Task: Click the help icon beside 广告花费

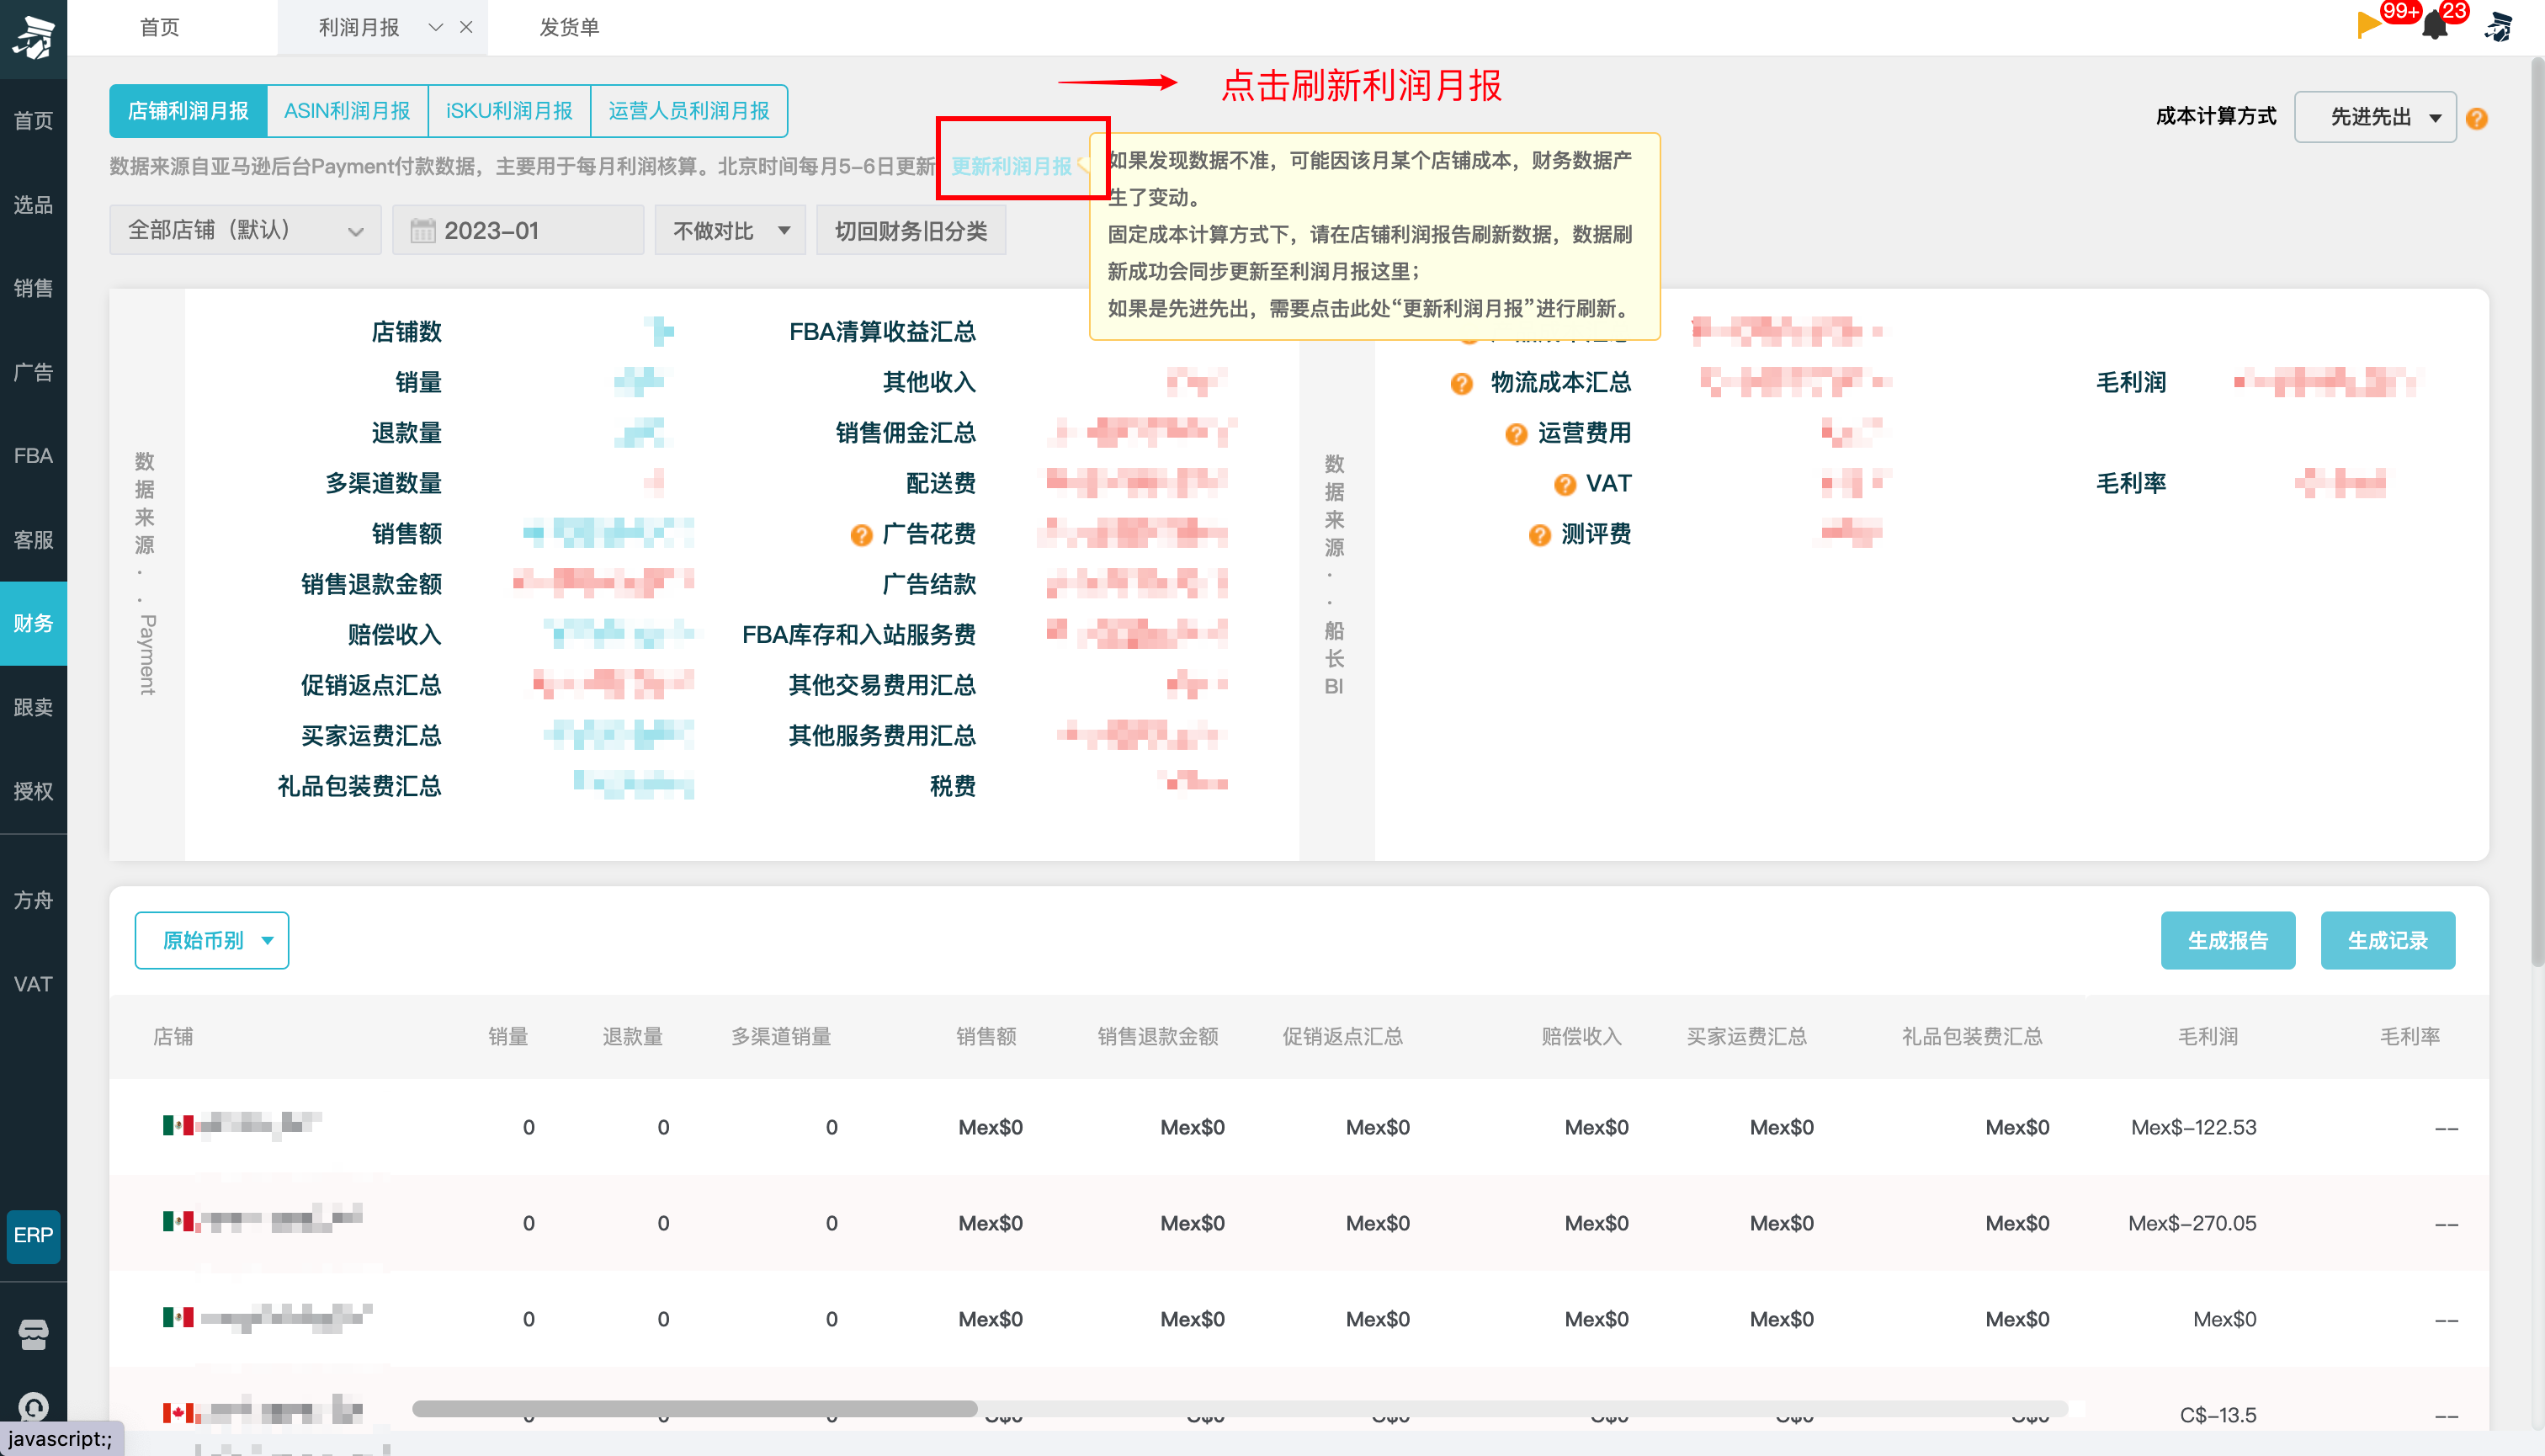Action: (861, 535)
